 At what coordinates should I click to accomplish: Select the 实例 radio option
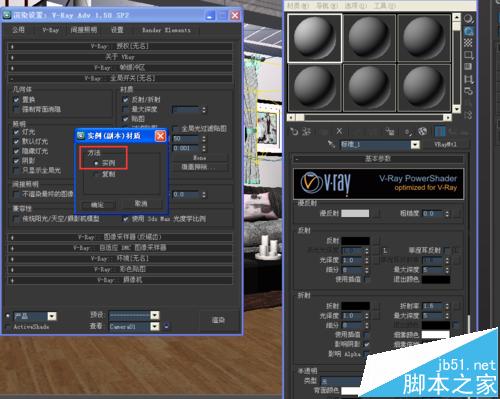(x=96, y=163)
